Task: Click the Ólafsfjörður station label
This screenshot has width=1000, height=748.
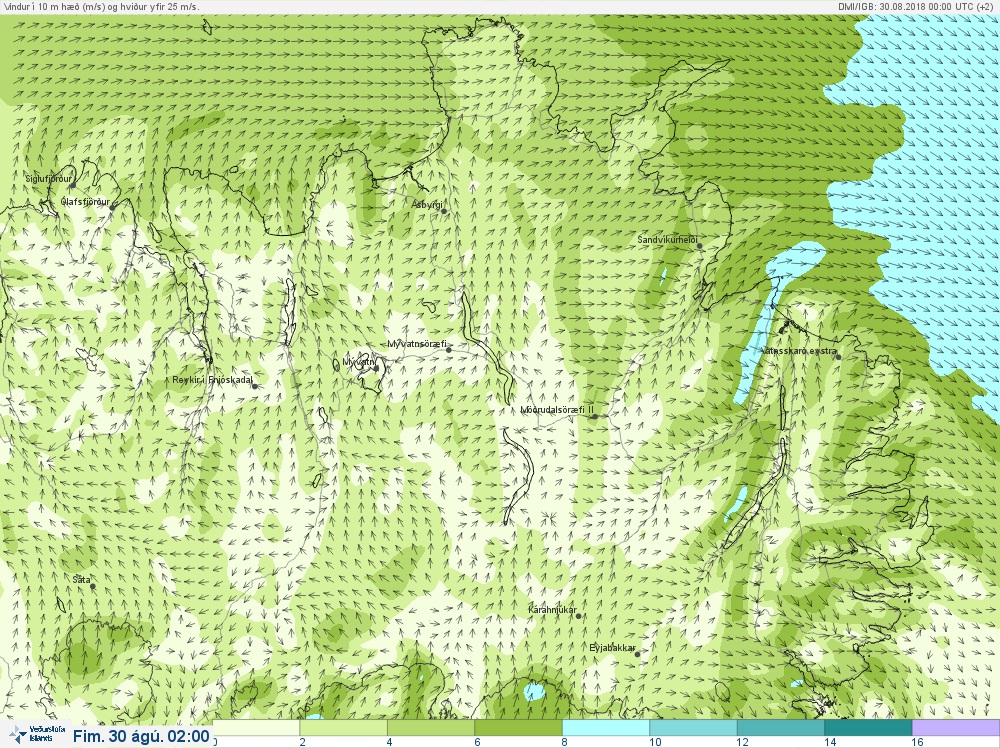Action: [85, 202]
